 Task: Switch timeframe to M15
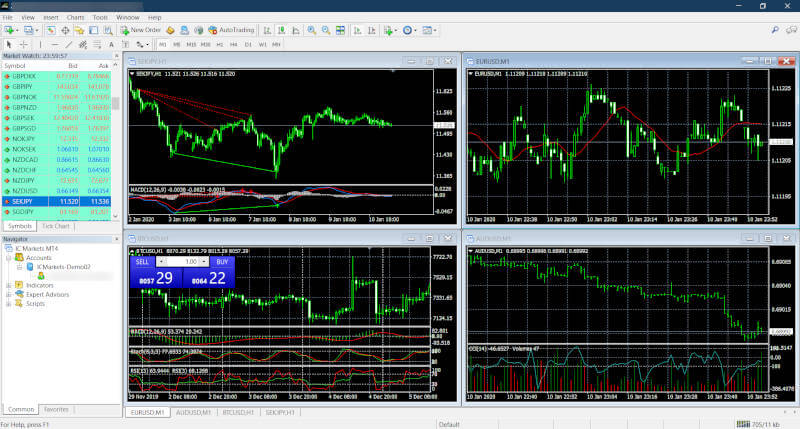click(x=191, y=45)
